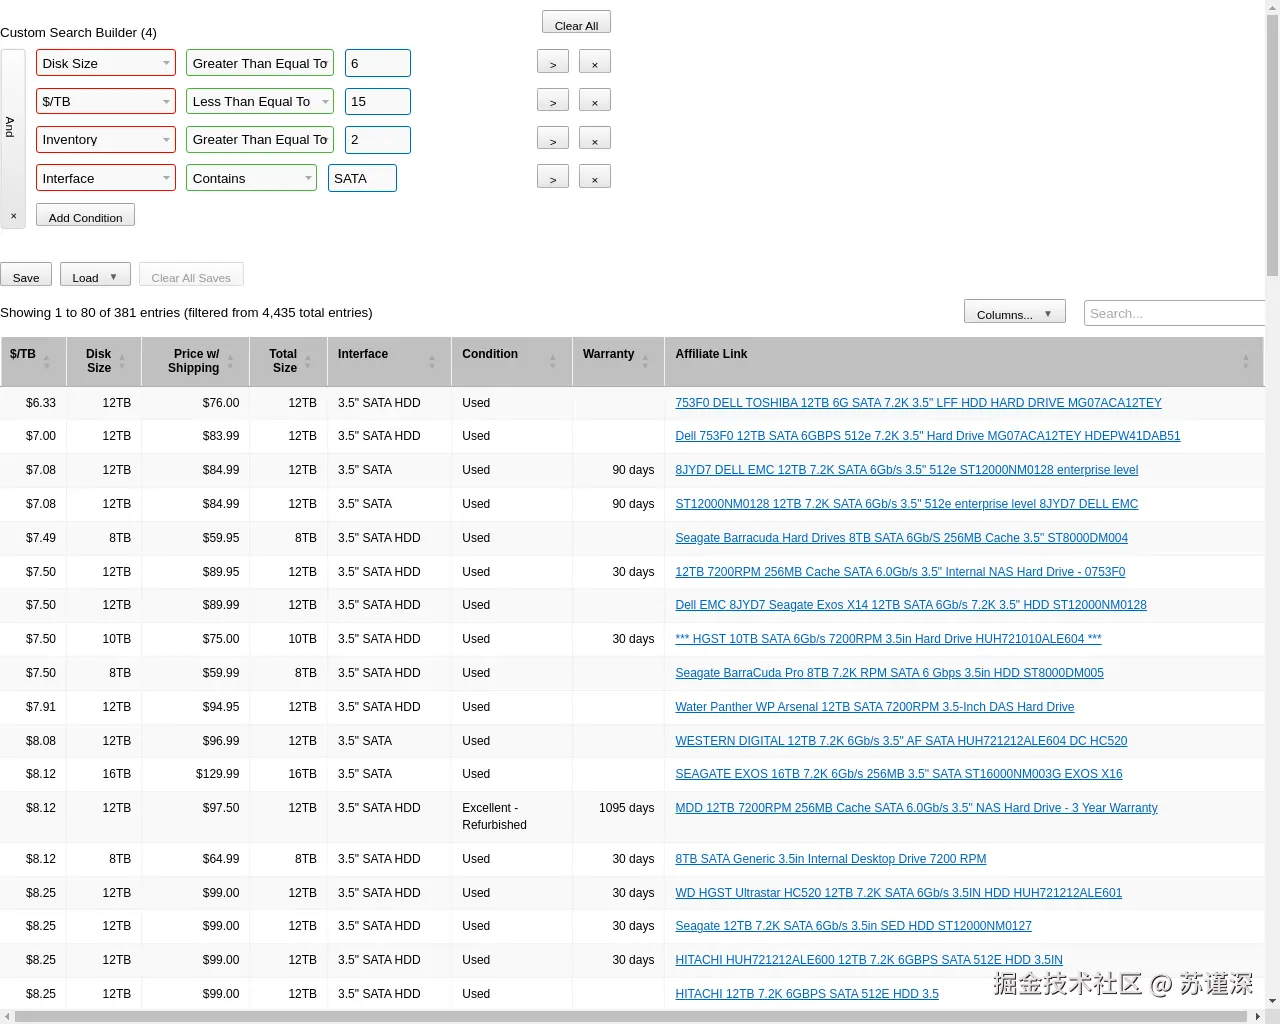Sort the Affiliate Link column
Screen dimensions: 1280x1024
(1246, 361)
